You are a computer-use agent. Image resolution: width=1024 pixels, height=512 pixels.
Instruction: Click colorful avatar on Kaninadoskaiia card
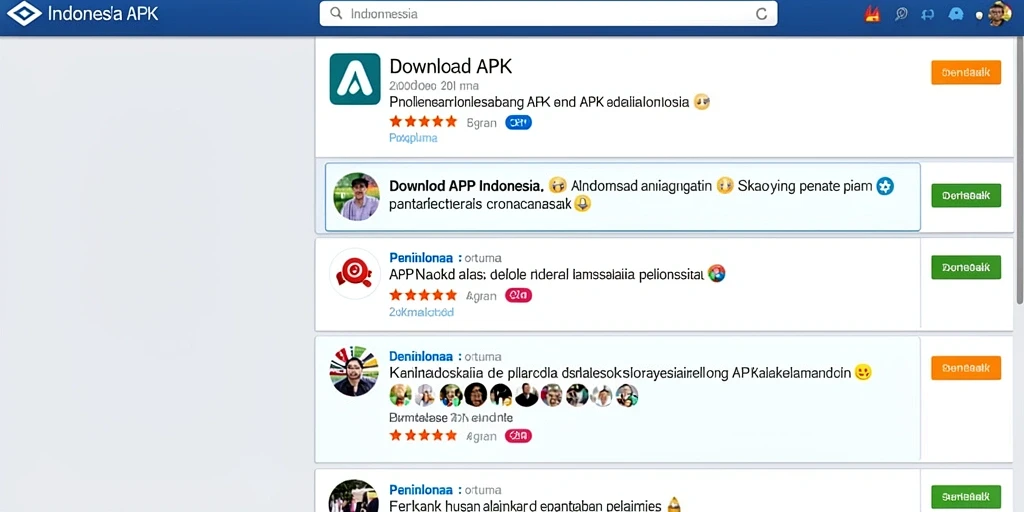pos(355,371)
